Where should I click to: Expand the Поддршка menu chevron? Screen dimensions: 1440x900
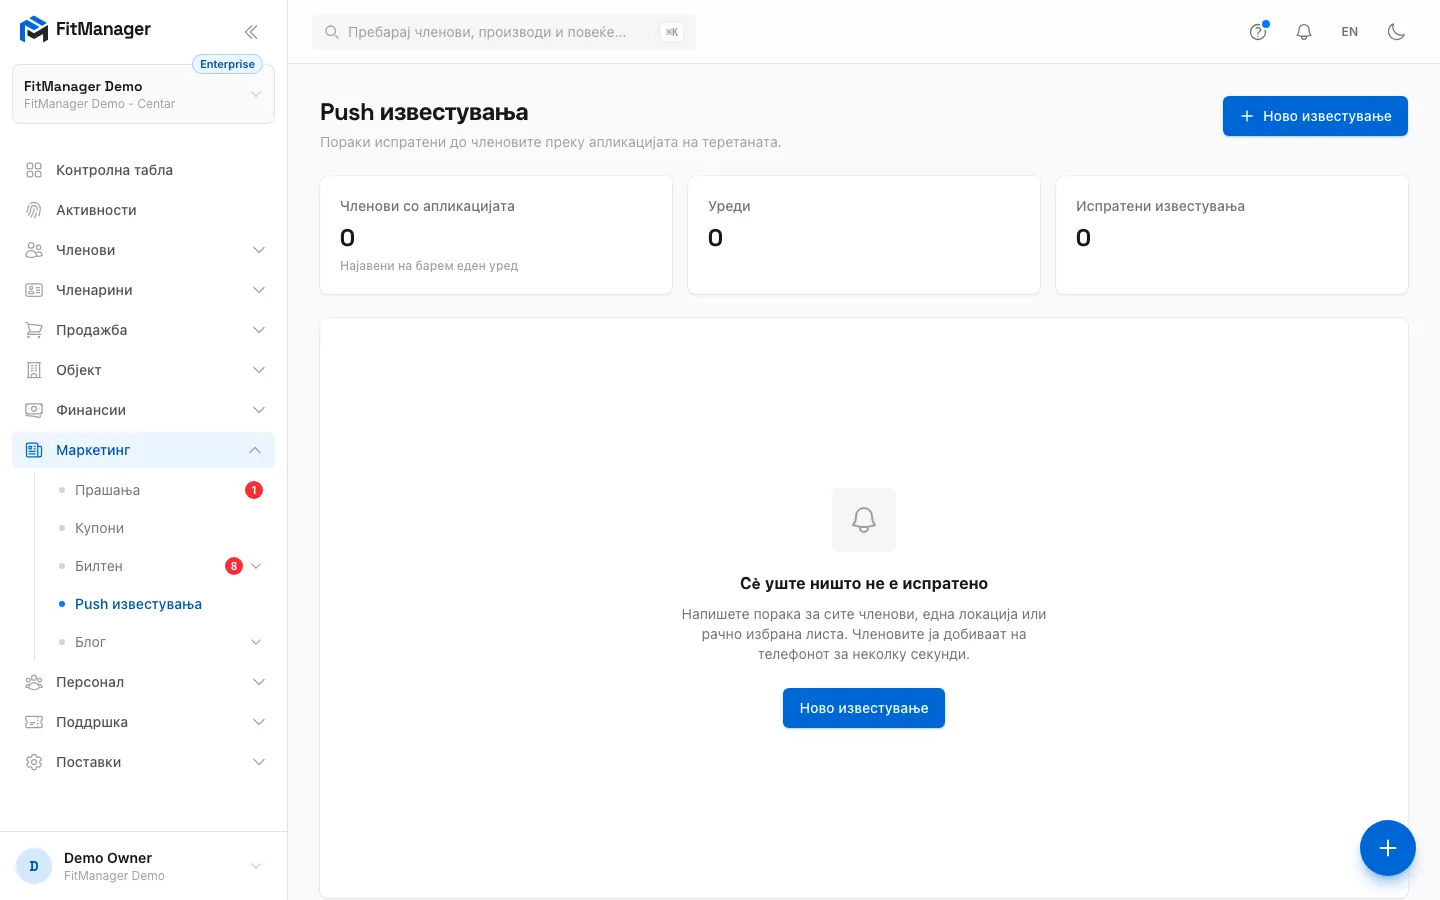click(x=259, y=722)
